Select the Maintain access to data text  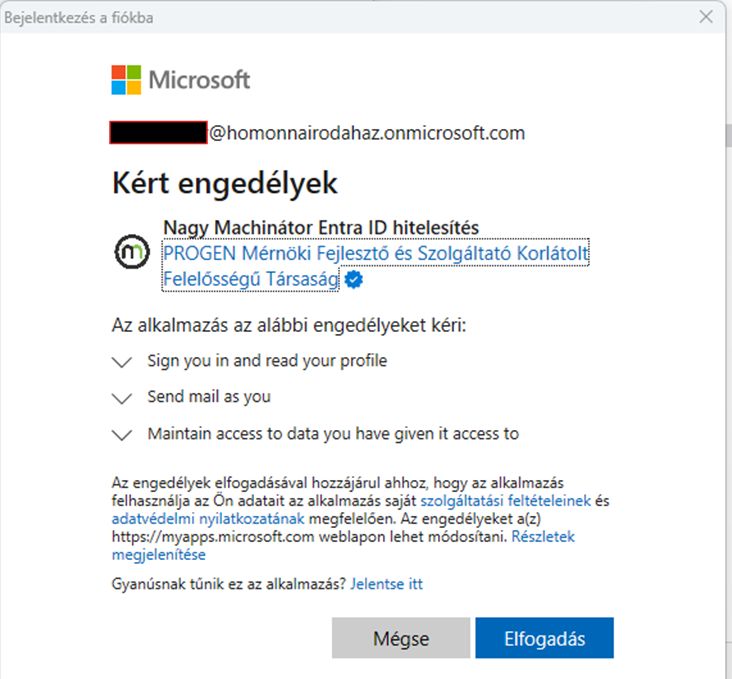pyautogui.click(x=333, y=434)
